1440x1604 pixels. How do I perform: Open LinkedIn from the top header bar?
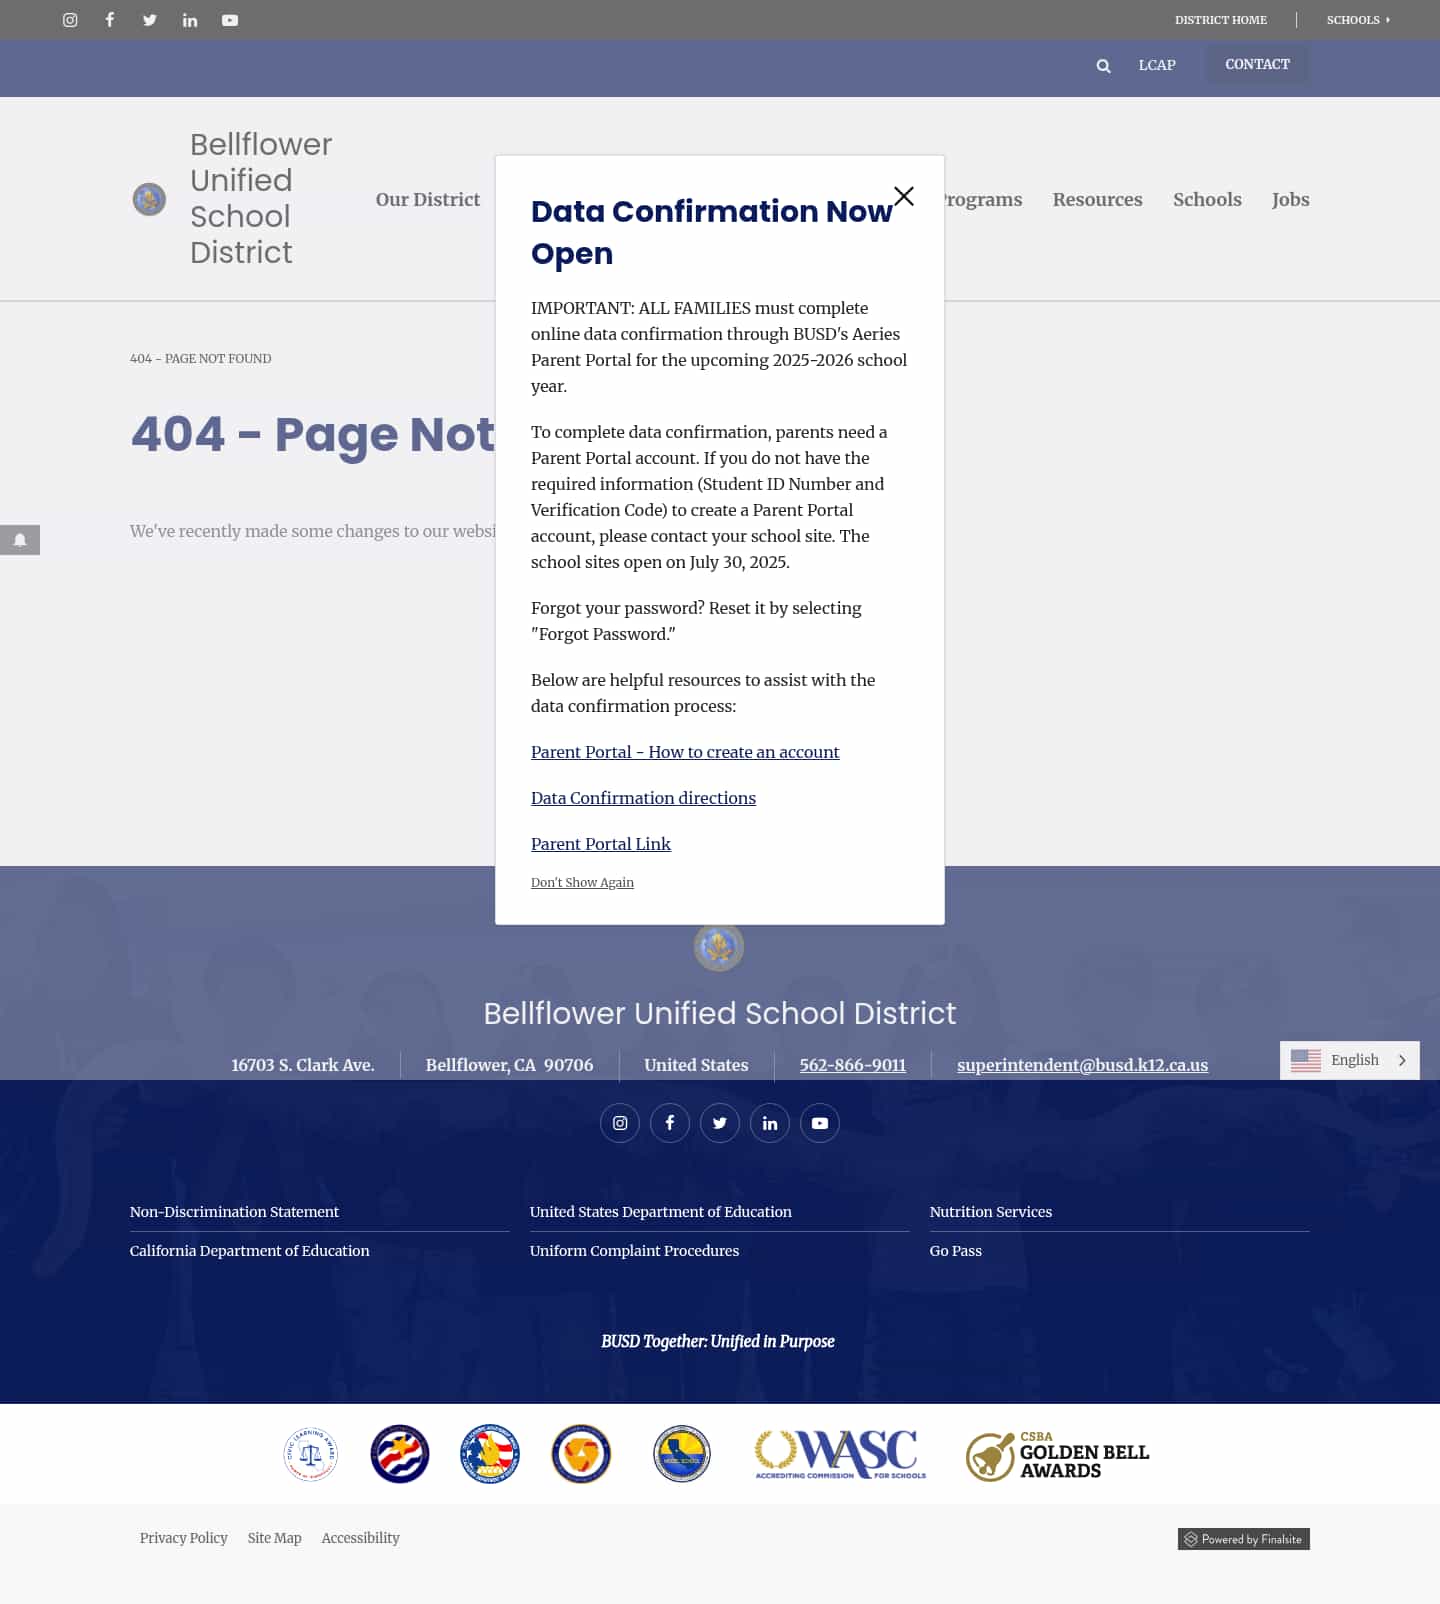[x=190, y=20]
